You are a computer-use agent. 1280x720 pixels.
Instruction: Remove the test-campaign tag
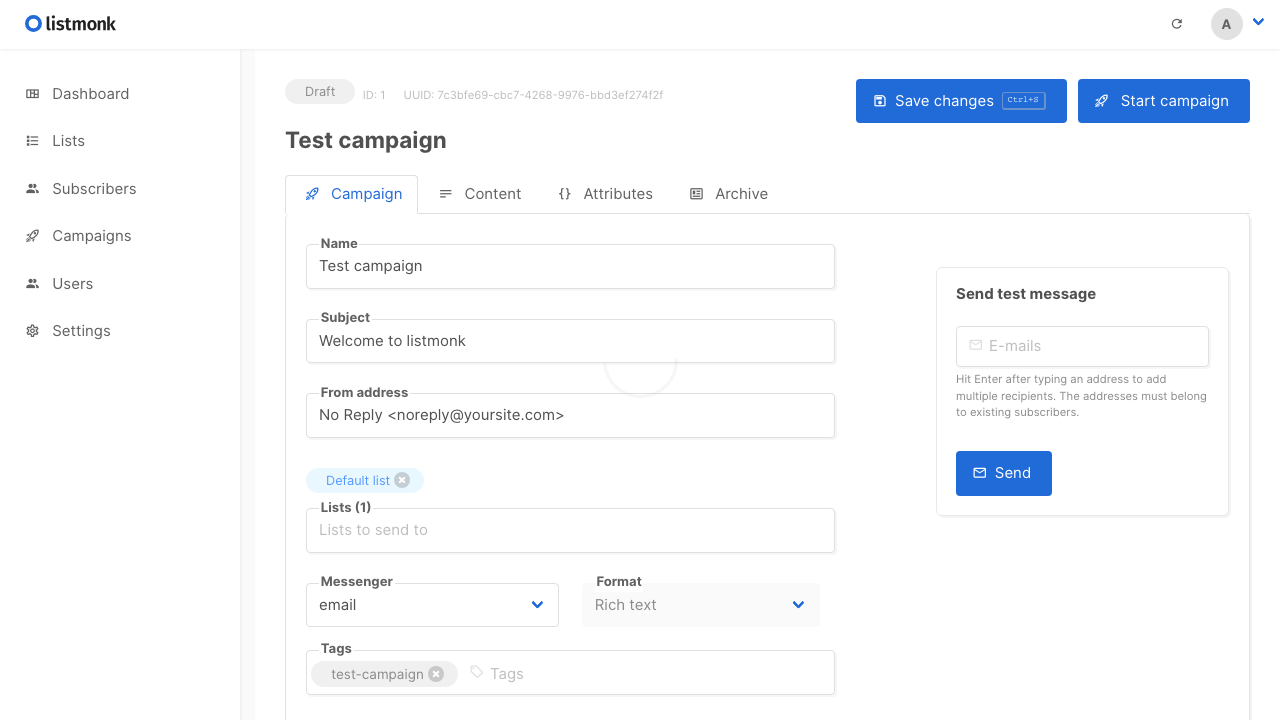pos(436,674)
